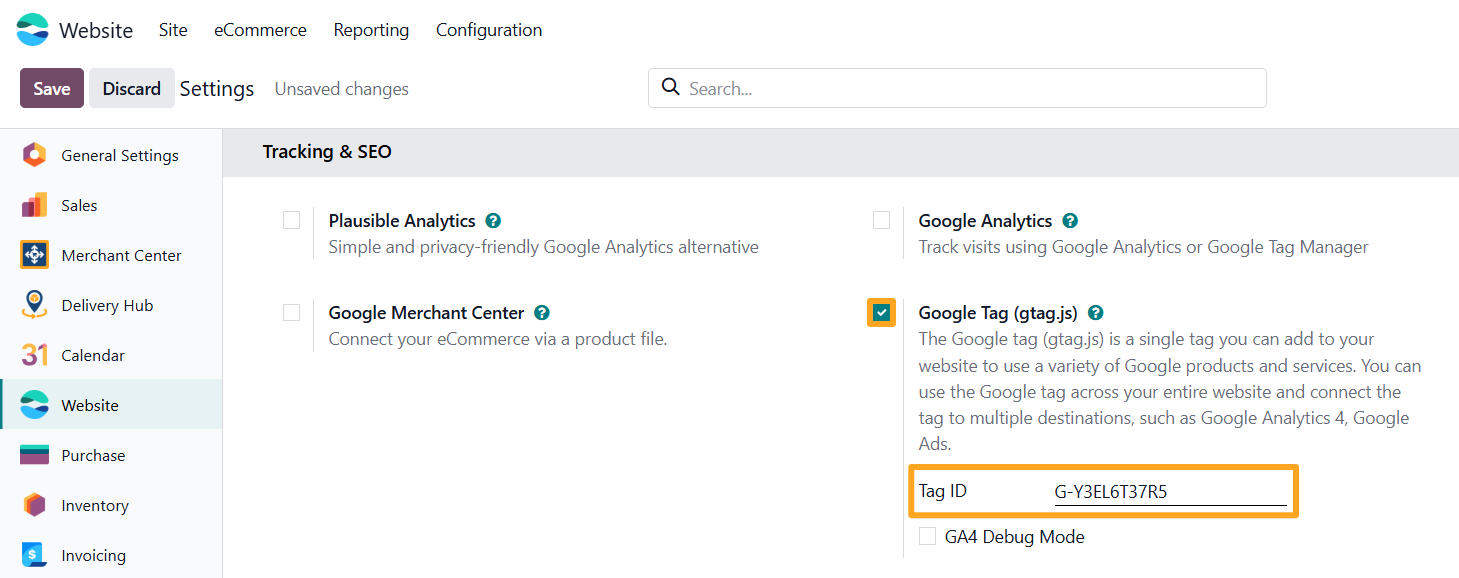Open help icon beside Plausible Analytics
The image size is (1459, 578).
pos(493,221)
